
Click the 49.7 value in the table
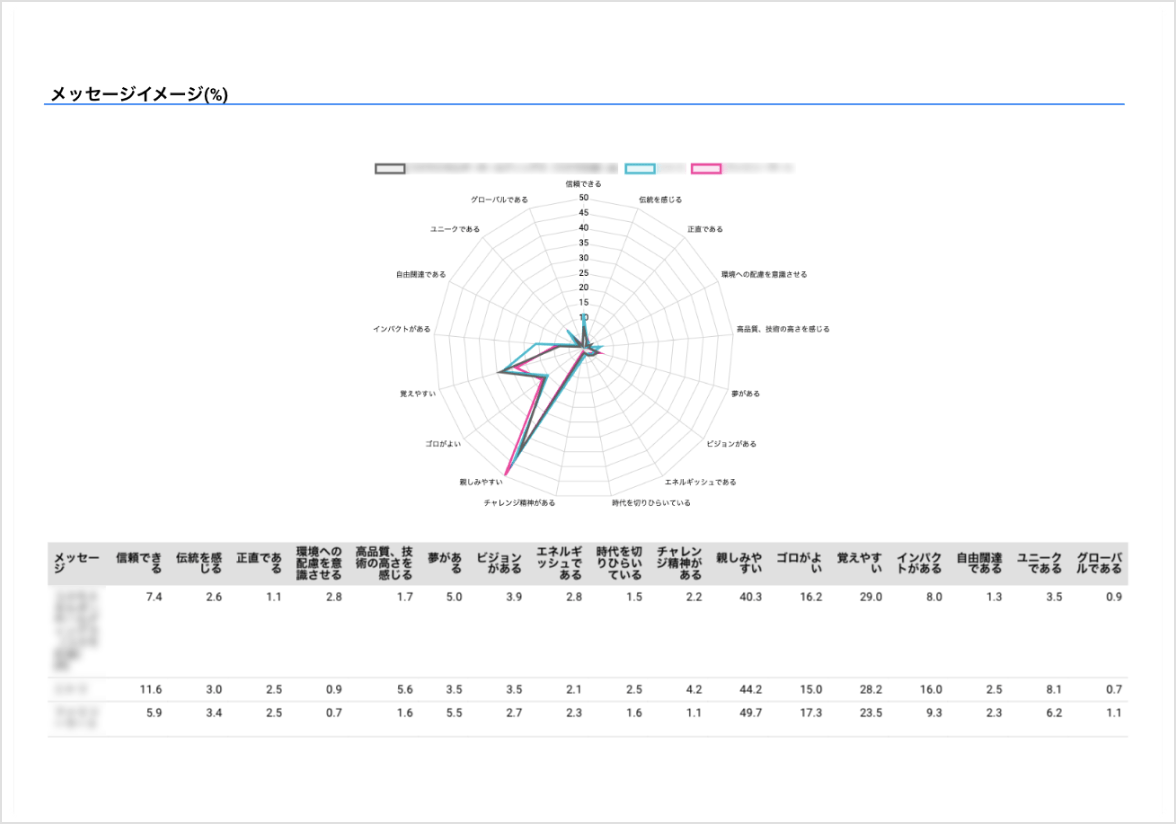coord(748,713)
